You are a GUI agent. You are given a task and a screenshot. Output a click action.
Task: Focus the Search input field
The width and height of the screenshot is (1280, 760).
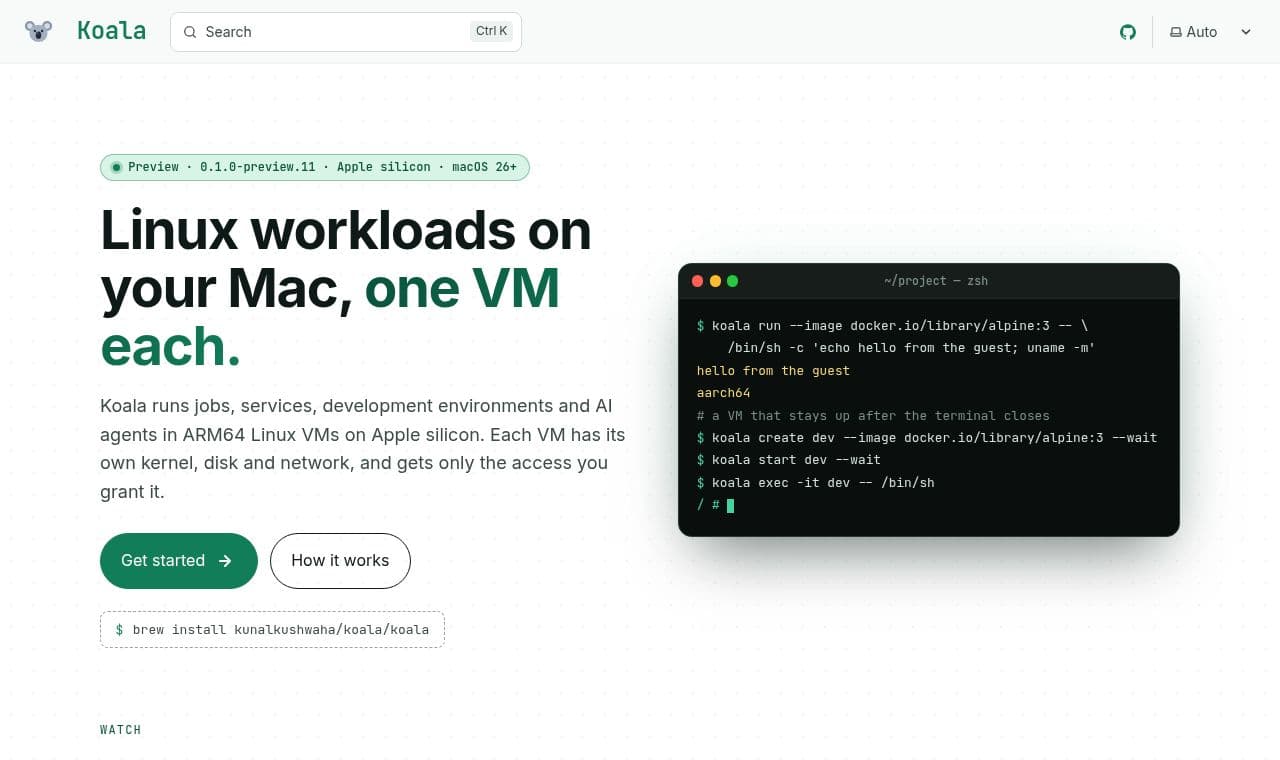coord(346,32)
